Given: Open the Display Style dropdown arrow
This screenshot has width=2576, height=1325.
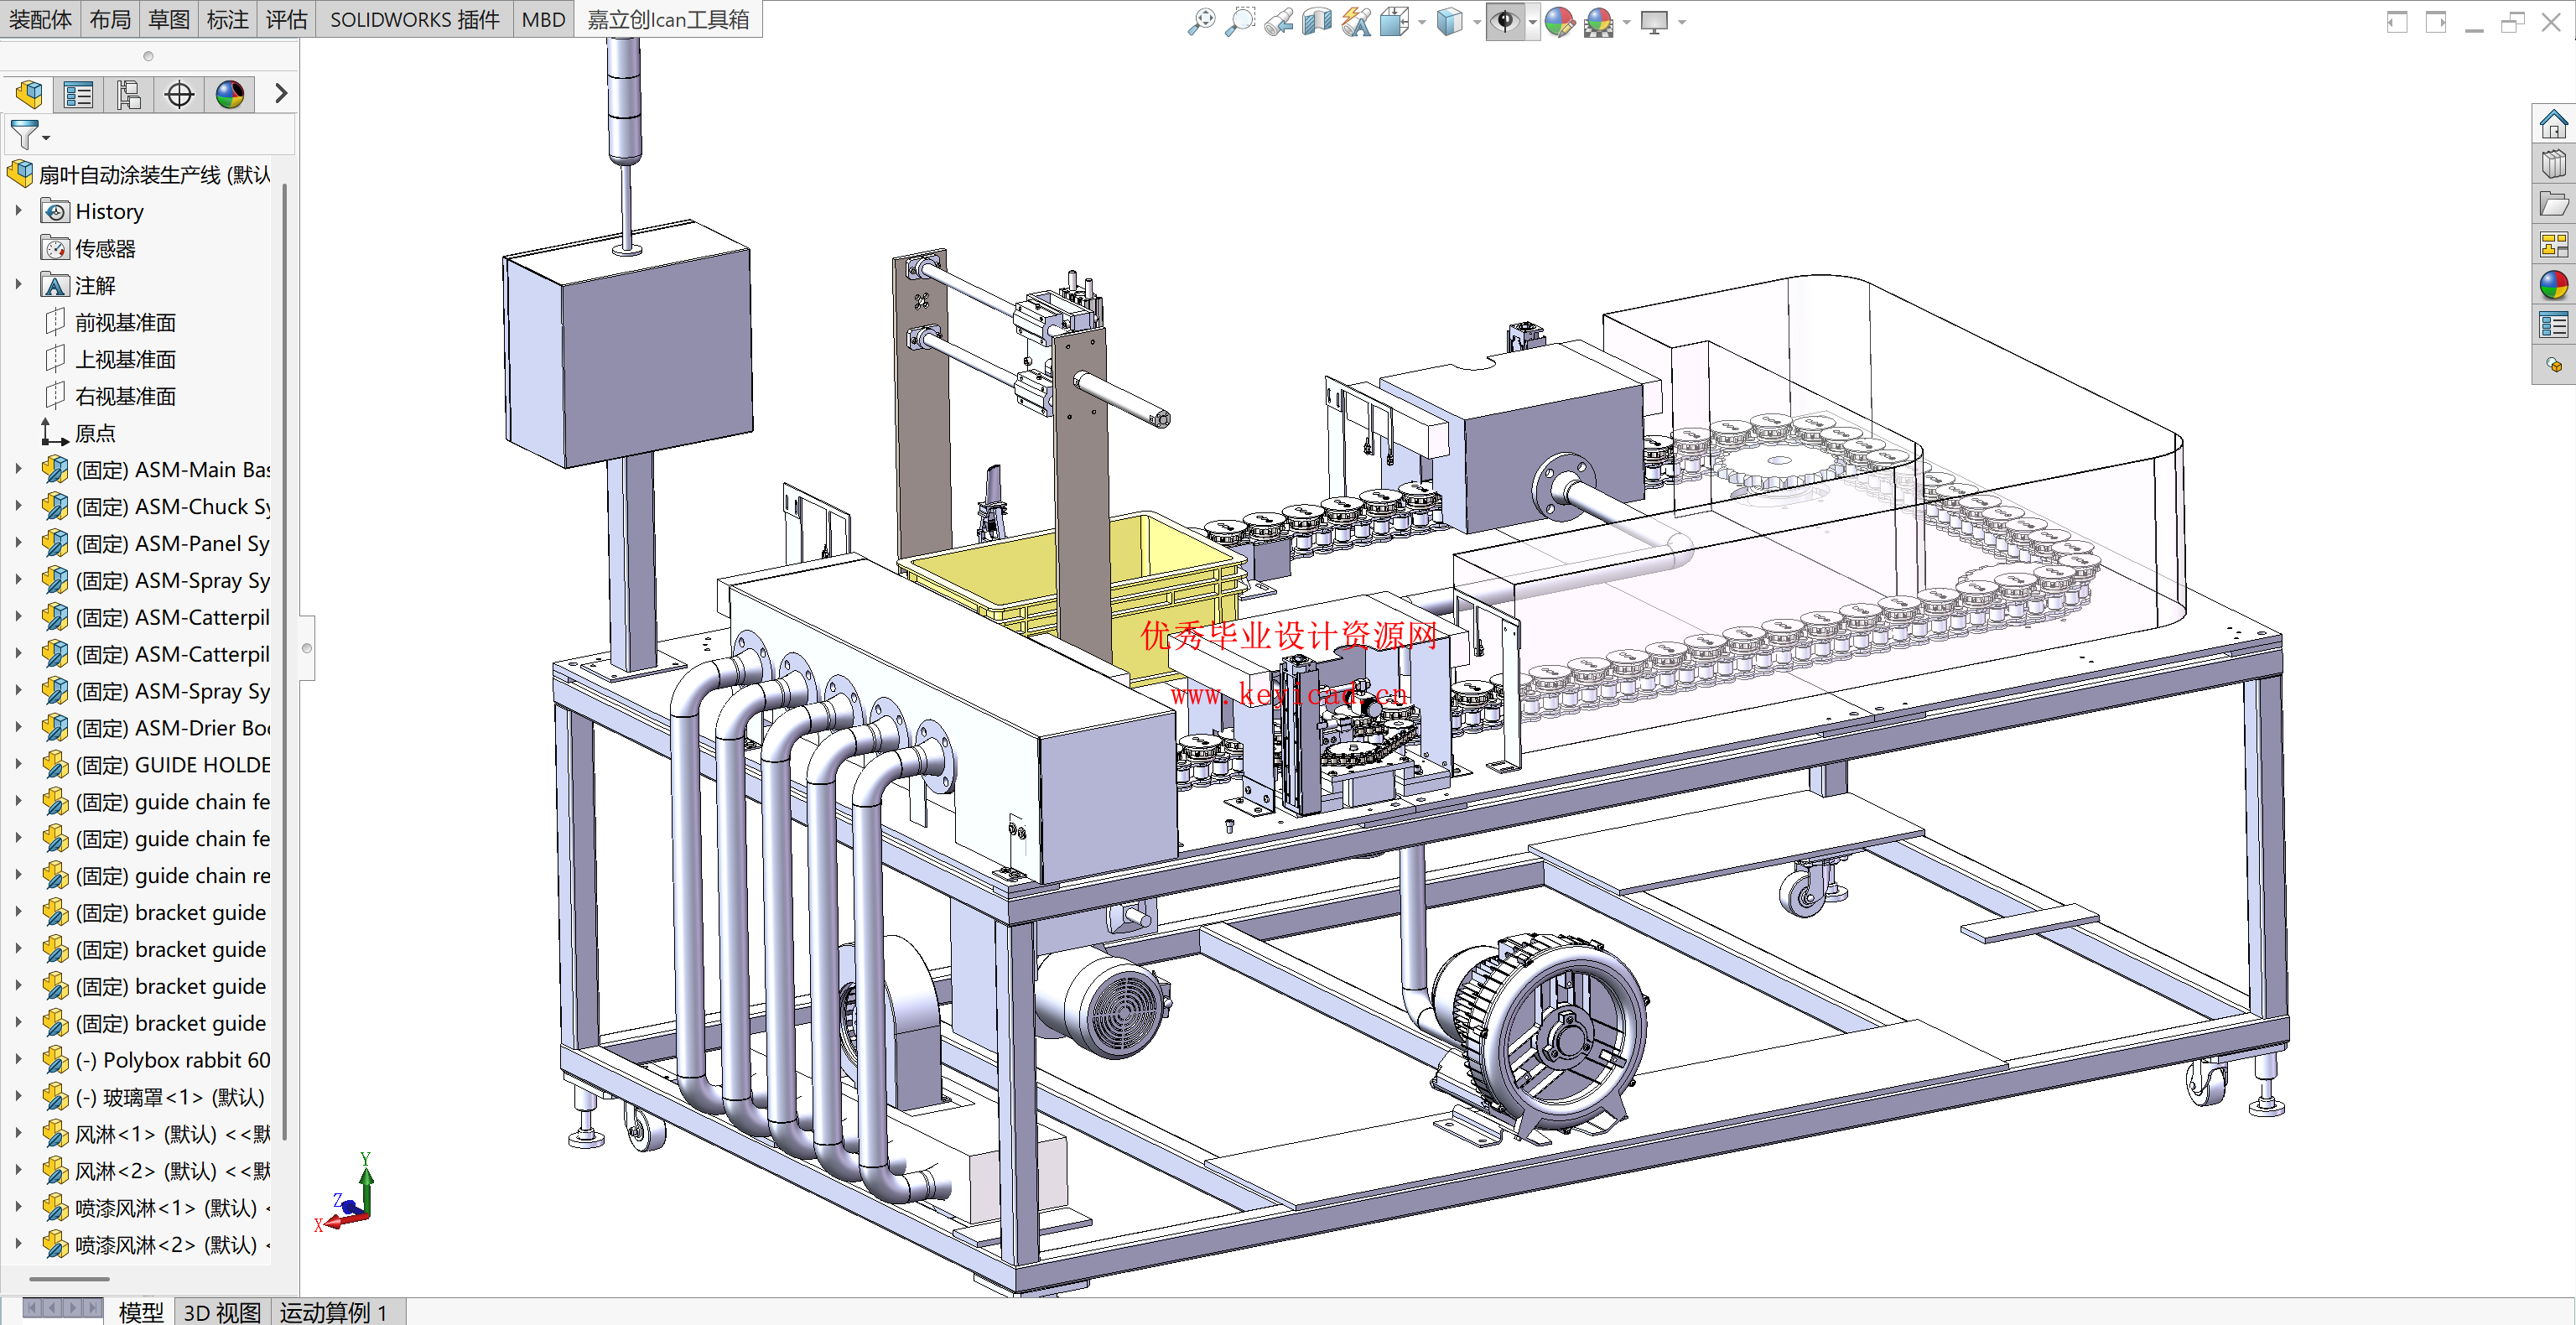Looking at the screenshot, I should click(1477, 22).
